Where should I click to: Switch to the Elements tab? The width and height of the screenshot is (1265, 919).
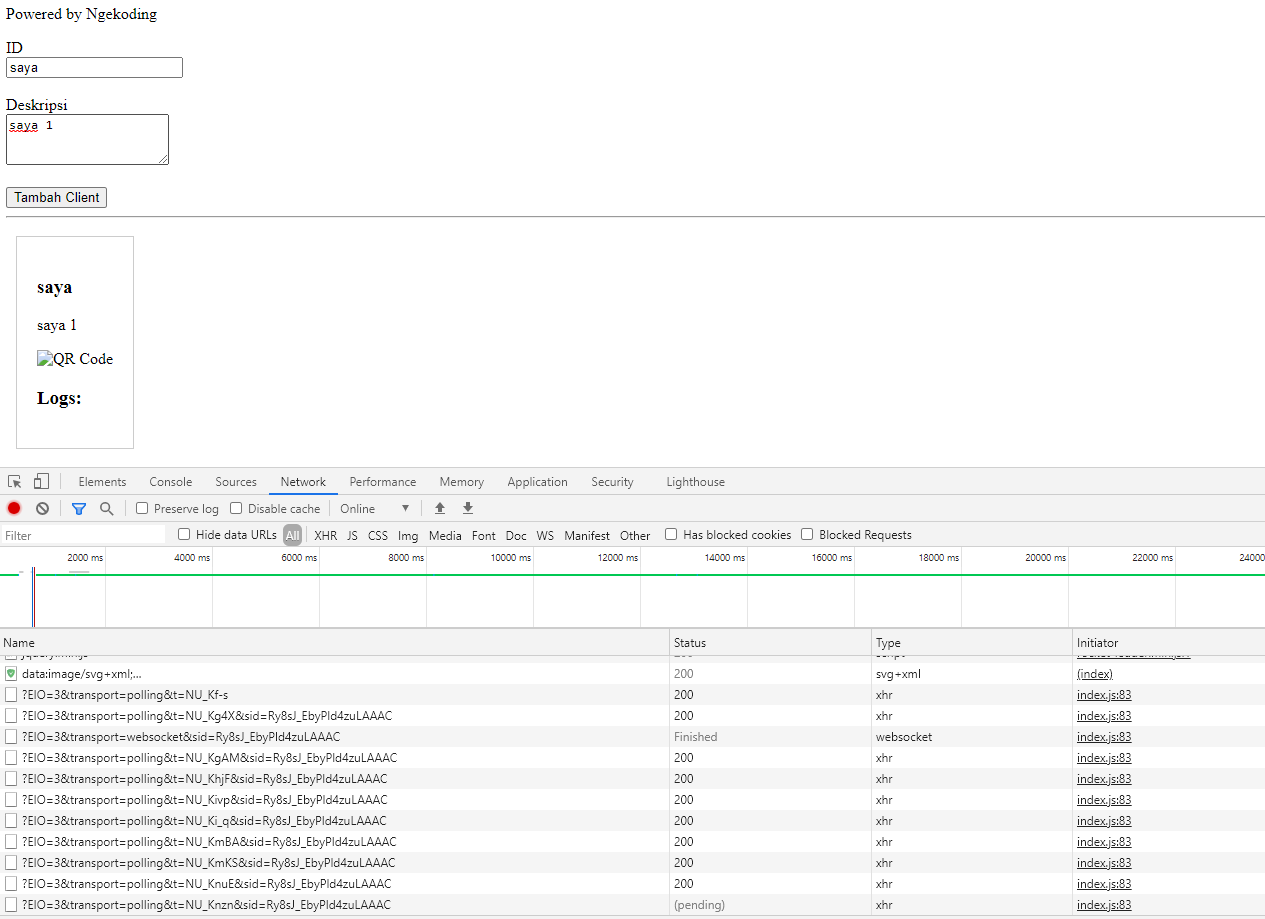click(102, 482)
